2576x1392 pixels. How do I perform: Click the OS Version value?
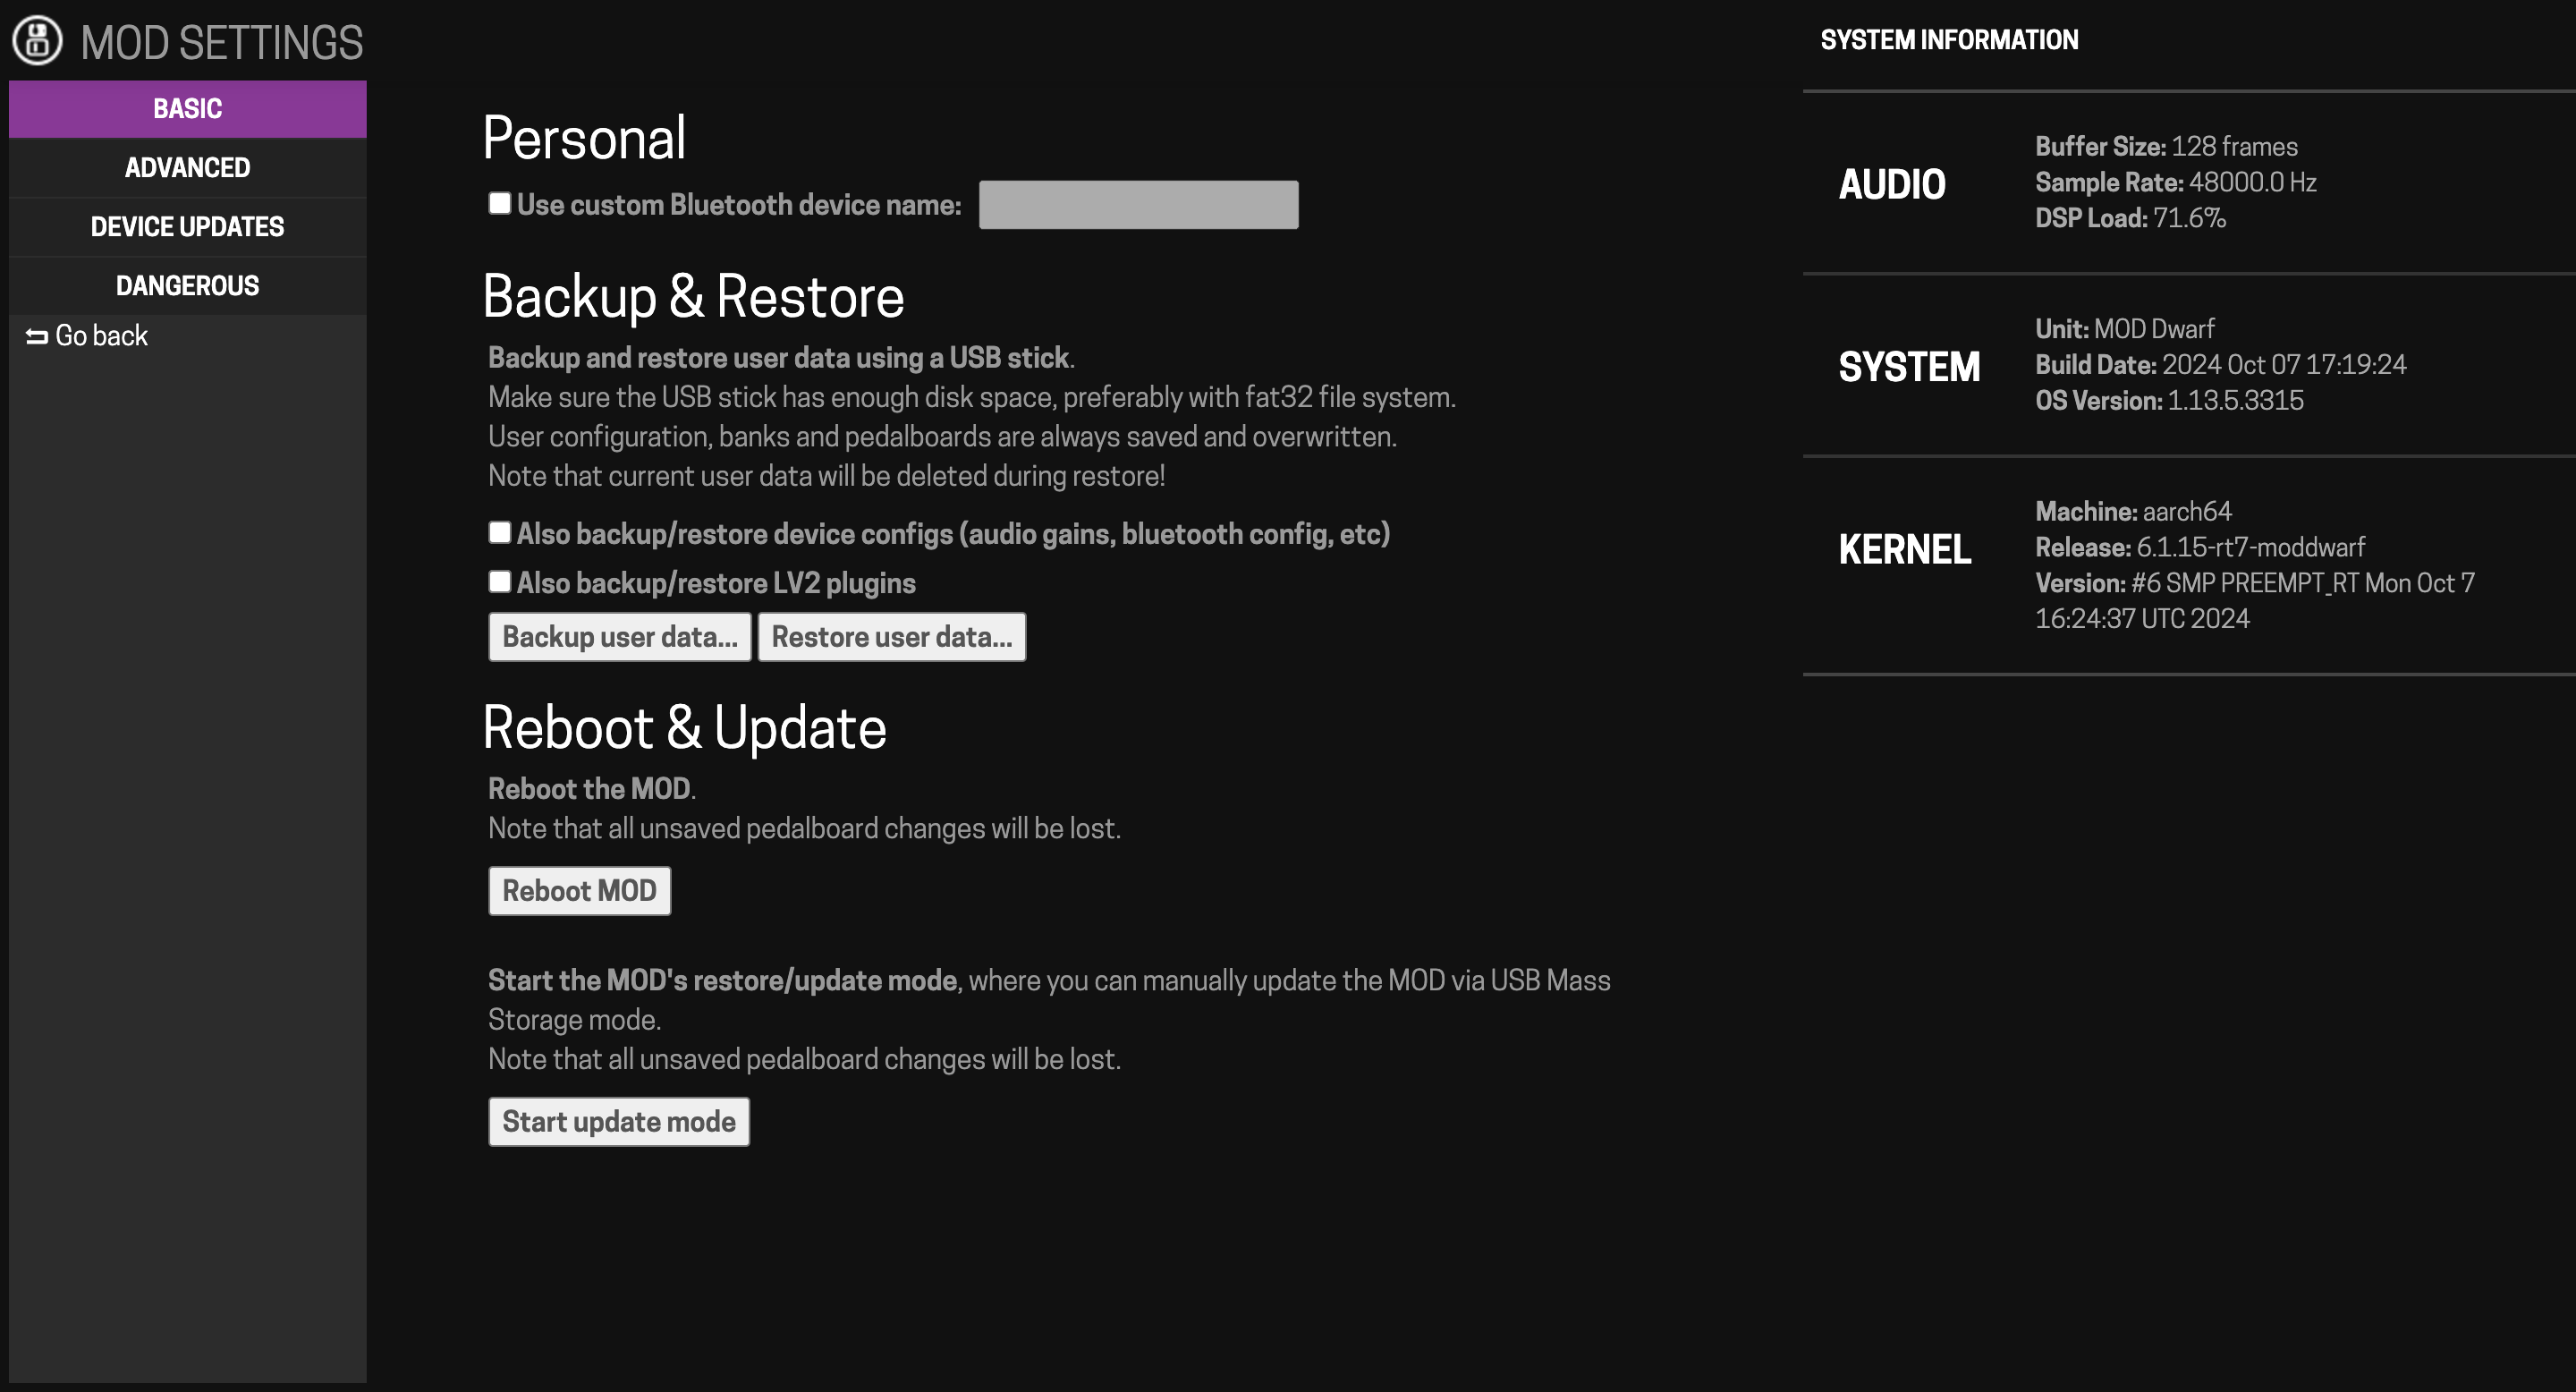(2235, 401)
